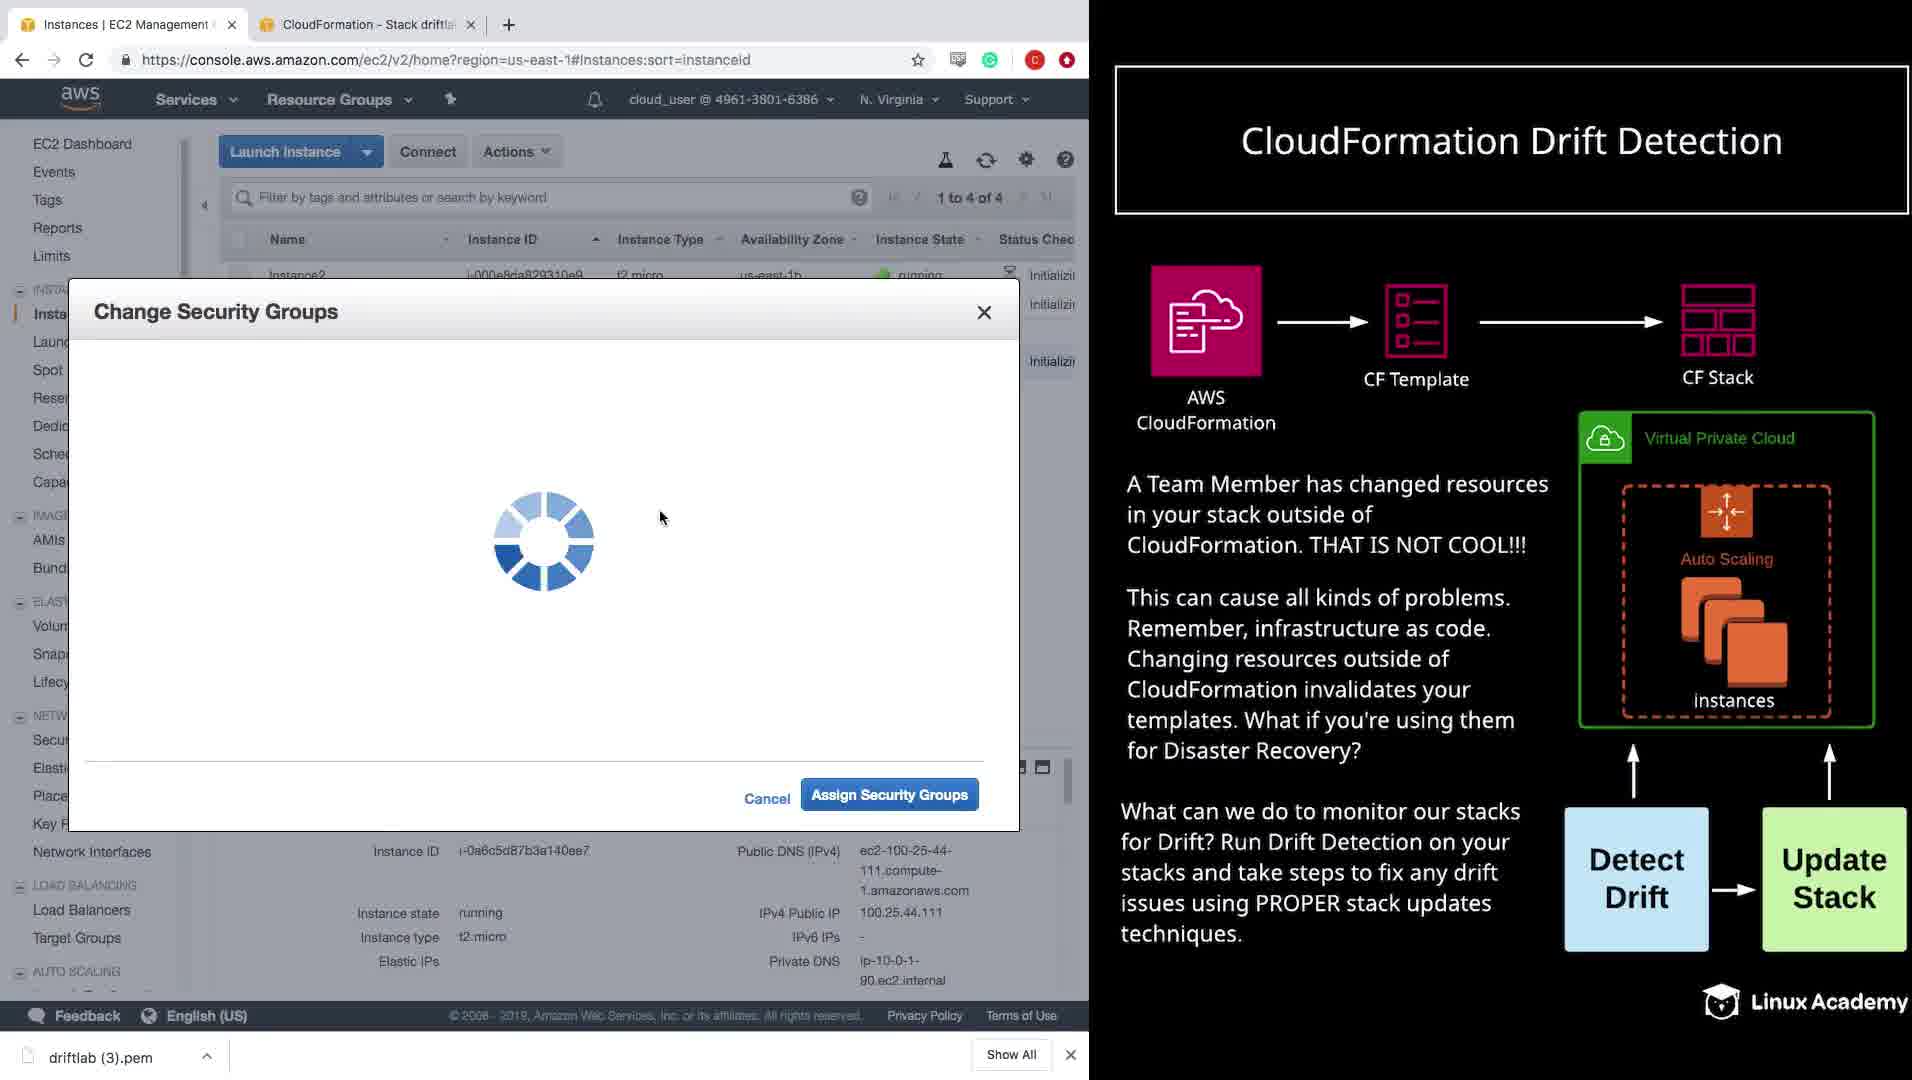
Task: Click the AWS logo home icon
Action: click(80, 98)
